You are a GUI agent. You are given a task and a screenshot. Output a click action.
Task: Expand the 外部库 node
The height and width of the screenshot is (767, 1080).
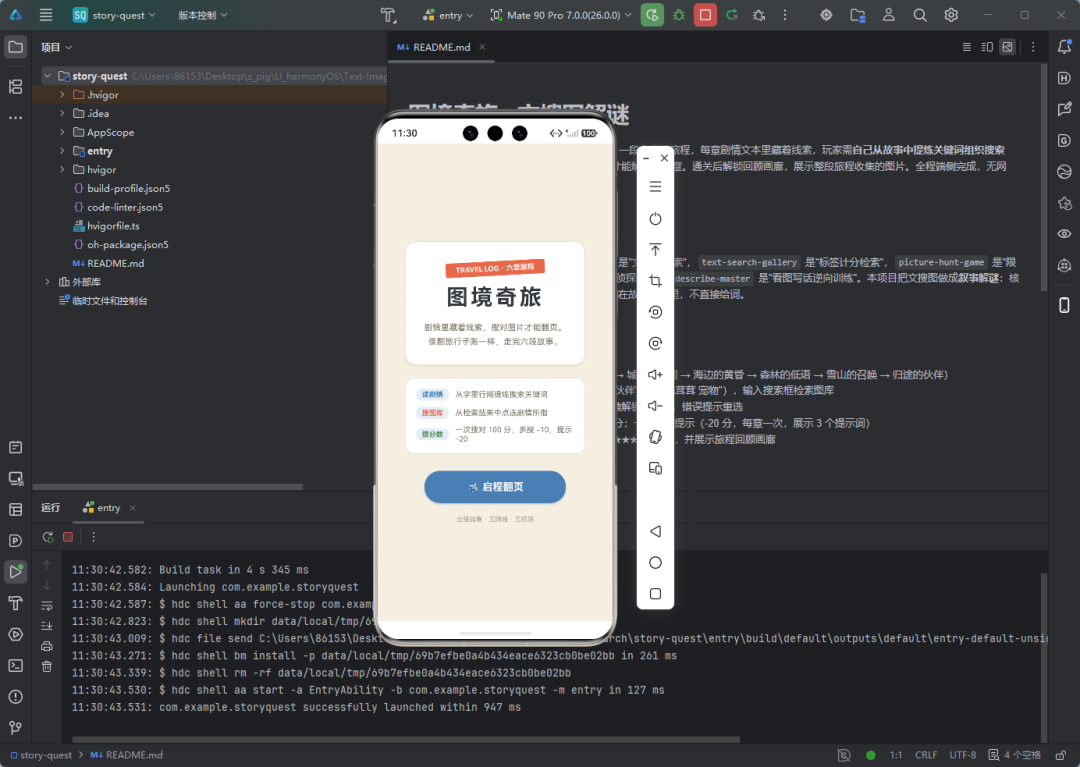48,282
